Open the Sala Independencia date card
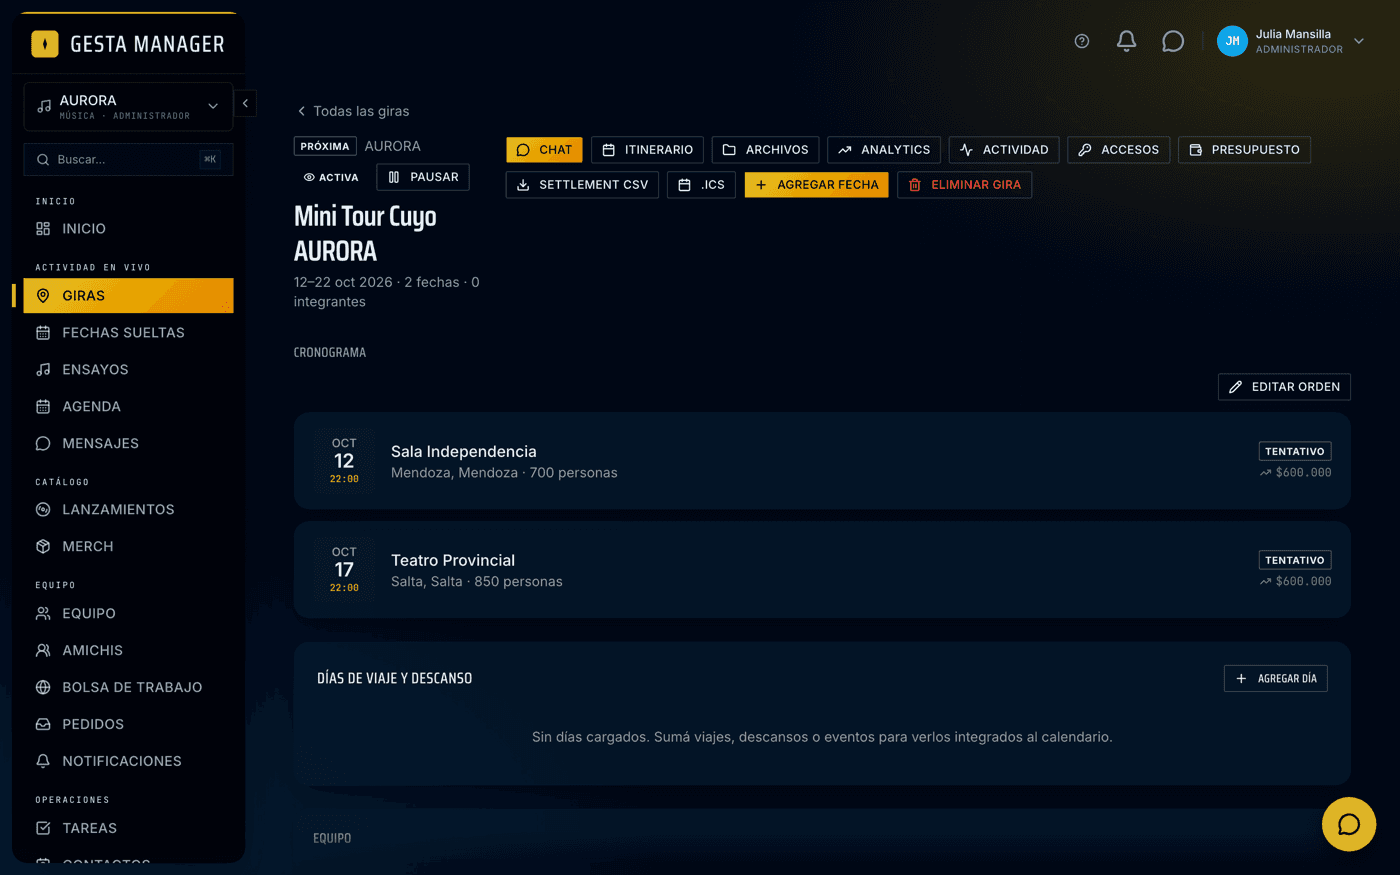Viewport: 1400px width, 875px height. coord(822,461)
